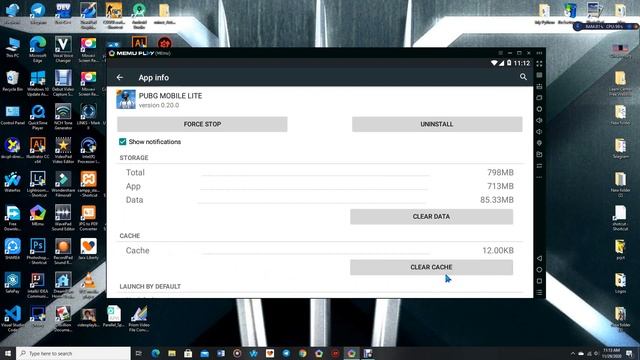Tap Android Recents square in MEmu sidebar
The height and width of the screenshot is (360, 640).
tap(539, 281)
